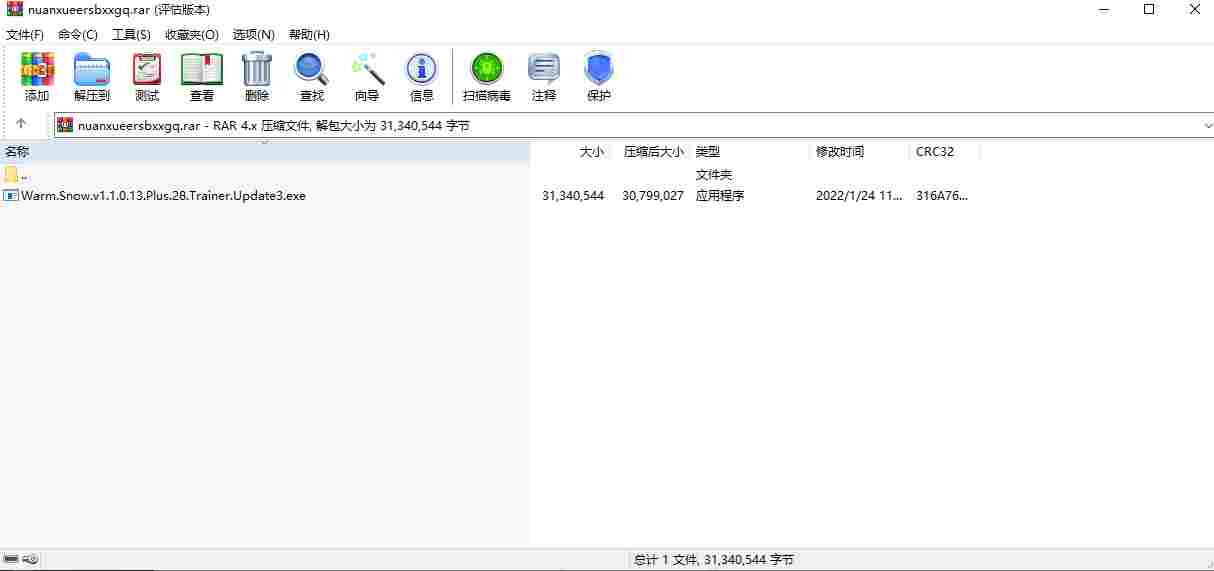Sort by Type (类型) column header
This screenshot has height=571, width=1214.
(750, 152)
